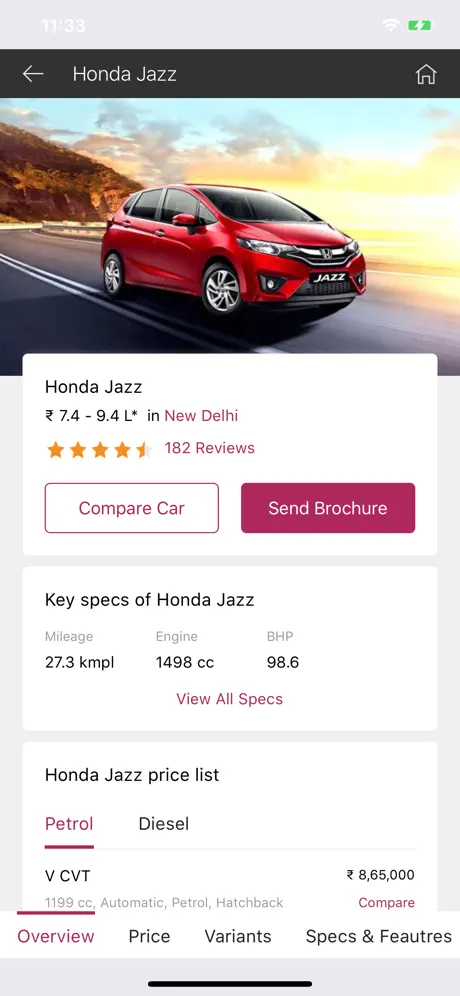Open the 182 Reviews link
This screenshot has height=996, width=460.
210,448
